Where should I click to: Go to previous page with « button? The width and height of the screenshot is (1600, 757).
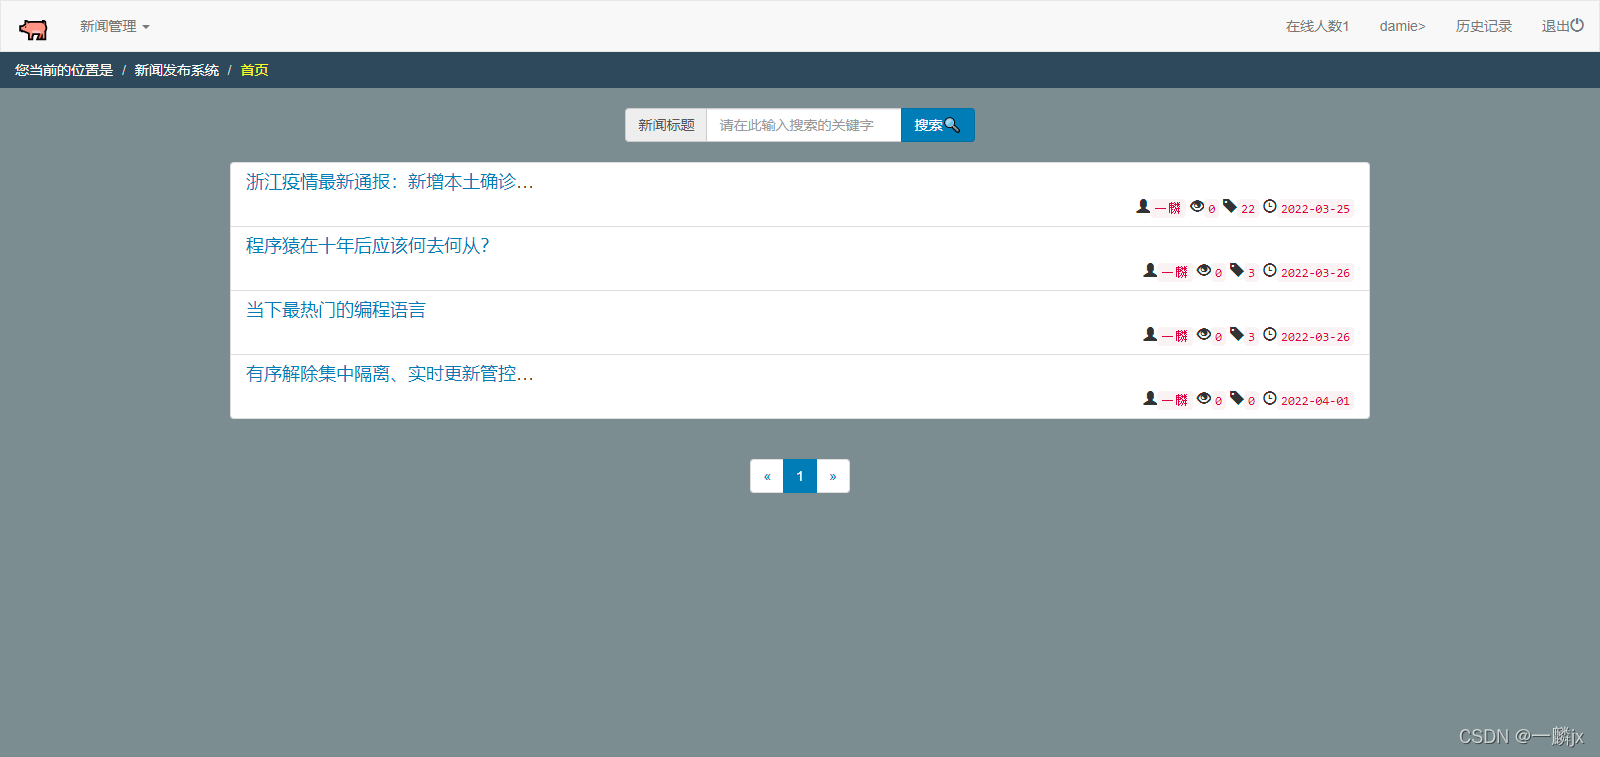[767, 476]
